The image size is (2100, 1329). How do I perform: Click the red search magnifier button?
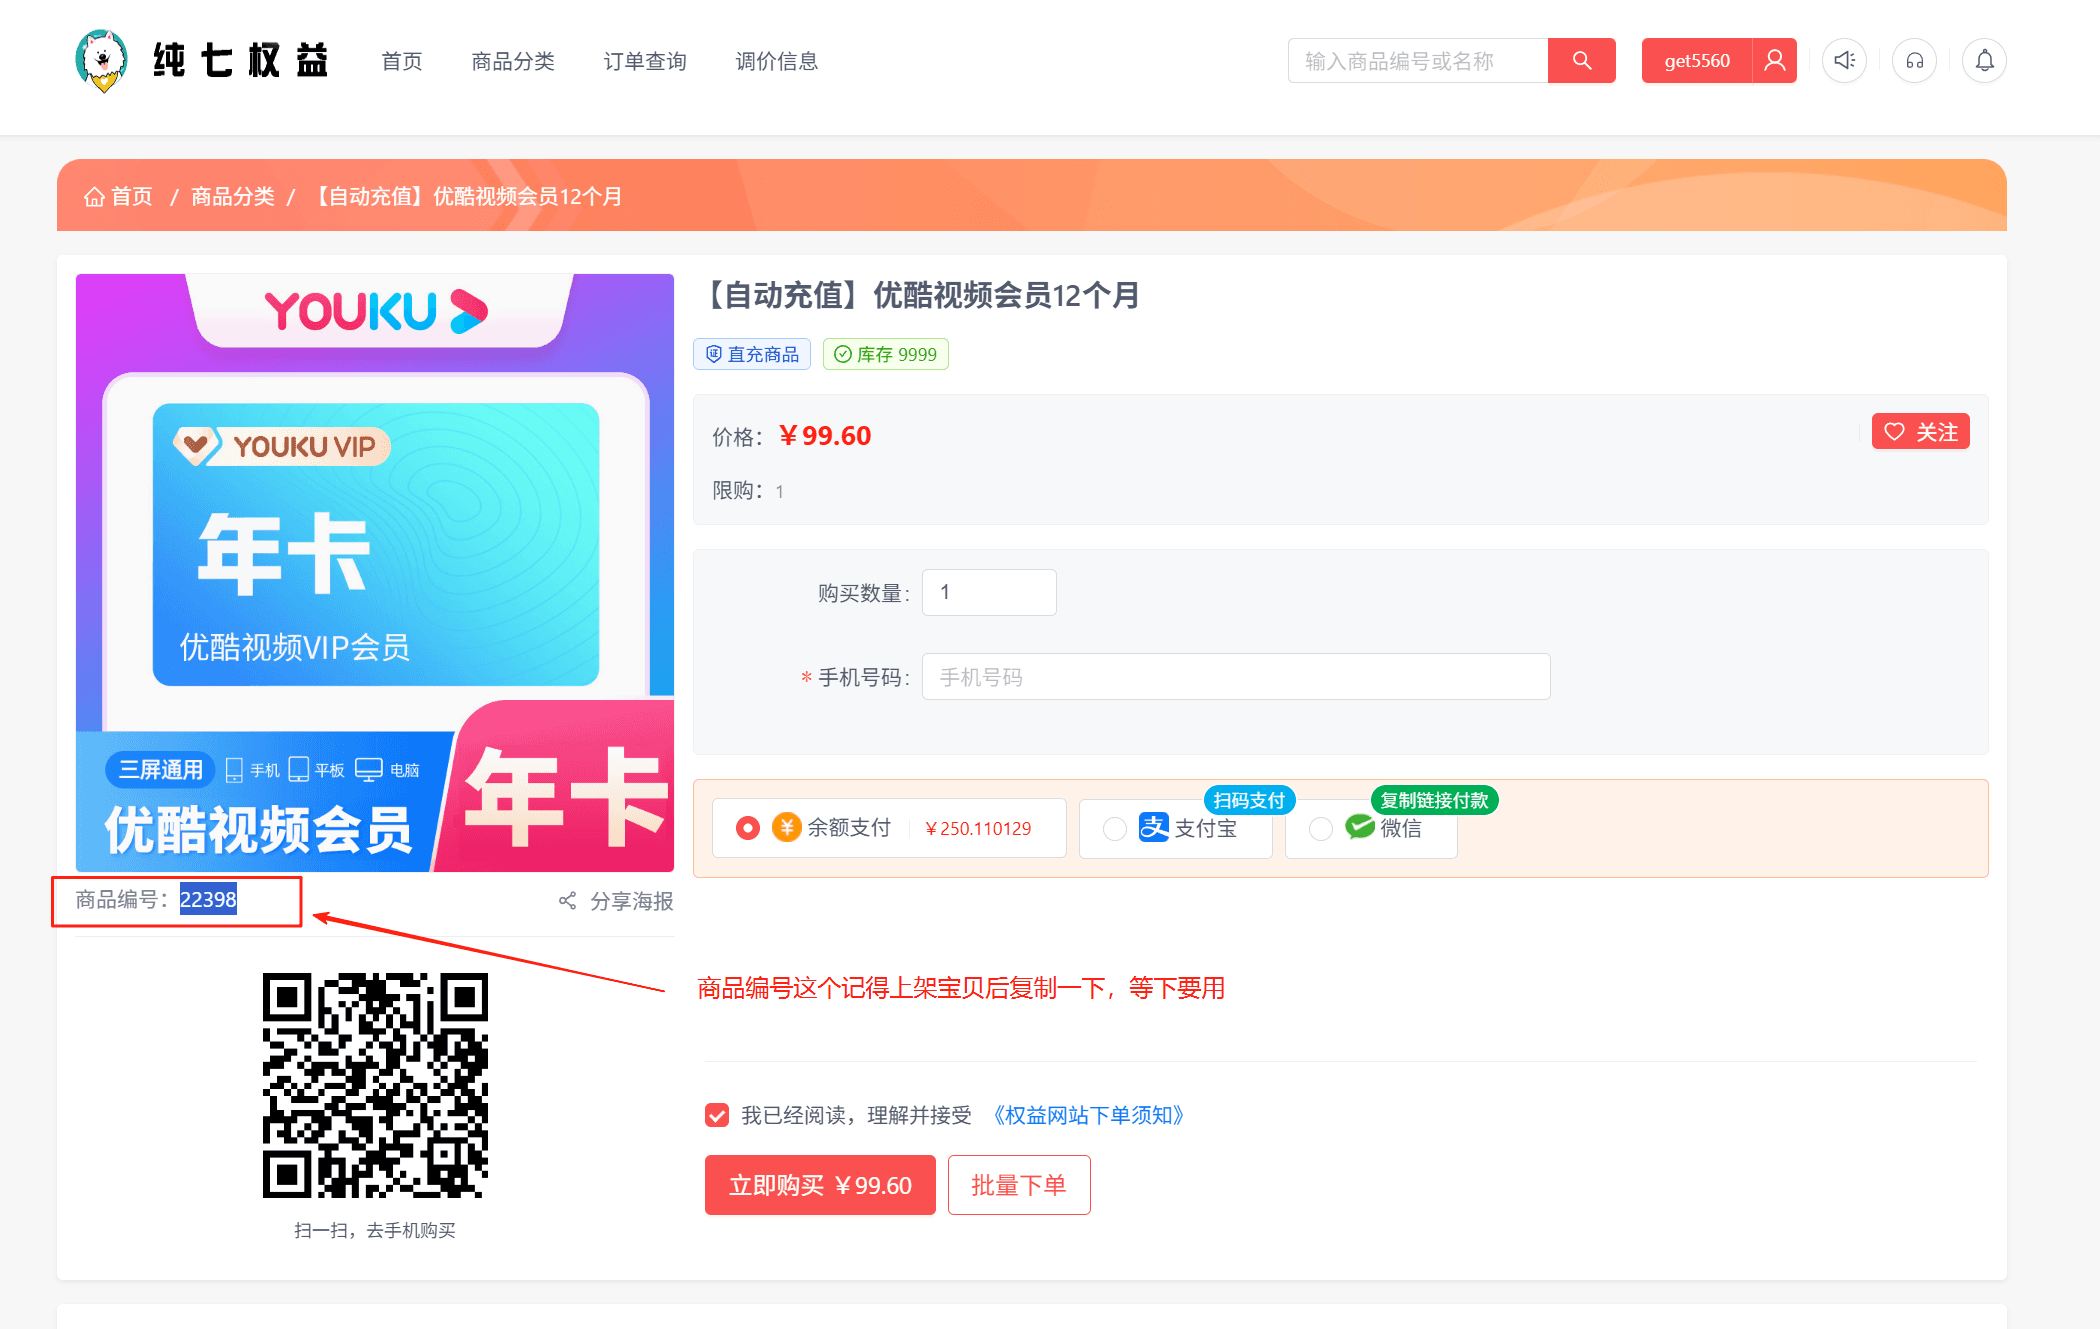click(1581, 61)
